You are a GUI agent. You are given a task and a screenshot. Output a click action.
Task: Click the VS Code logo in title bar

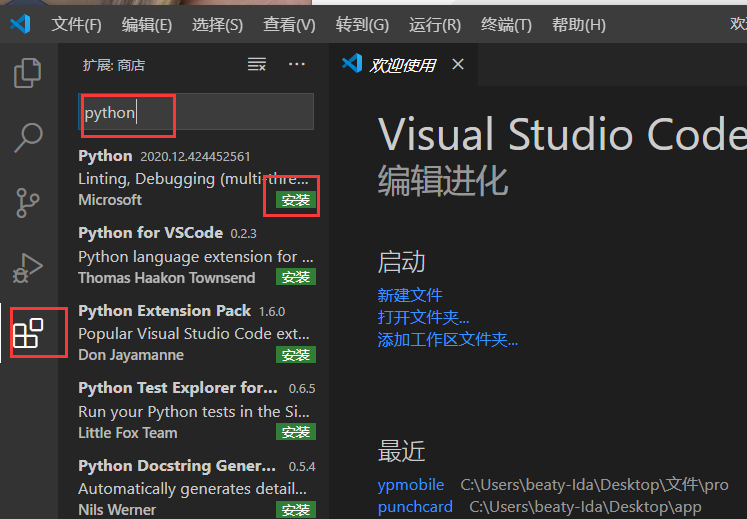pyautogui.click(x=20, y=24)
